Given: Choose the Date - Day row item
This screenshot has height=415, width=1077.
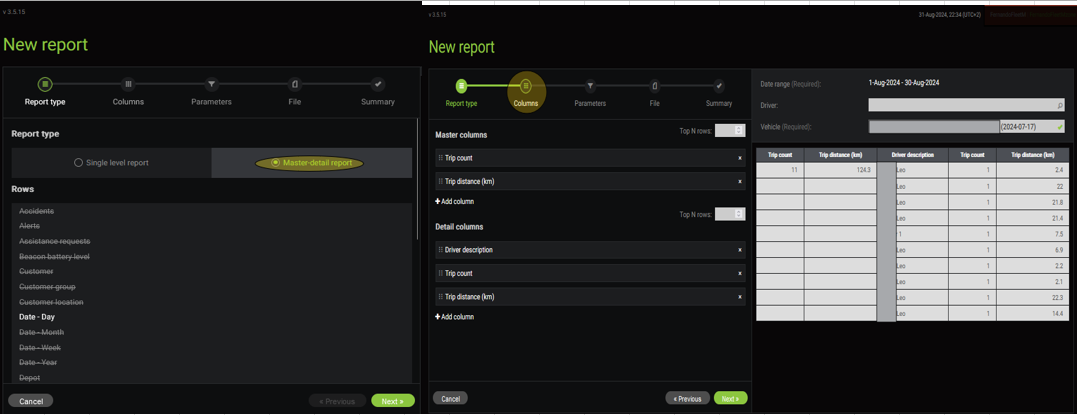Looking at the screenshot, I should 37,317.
